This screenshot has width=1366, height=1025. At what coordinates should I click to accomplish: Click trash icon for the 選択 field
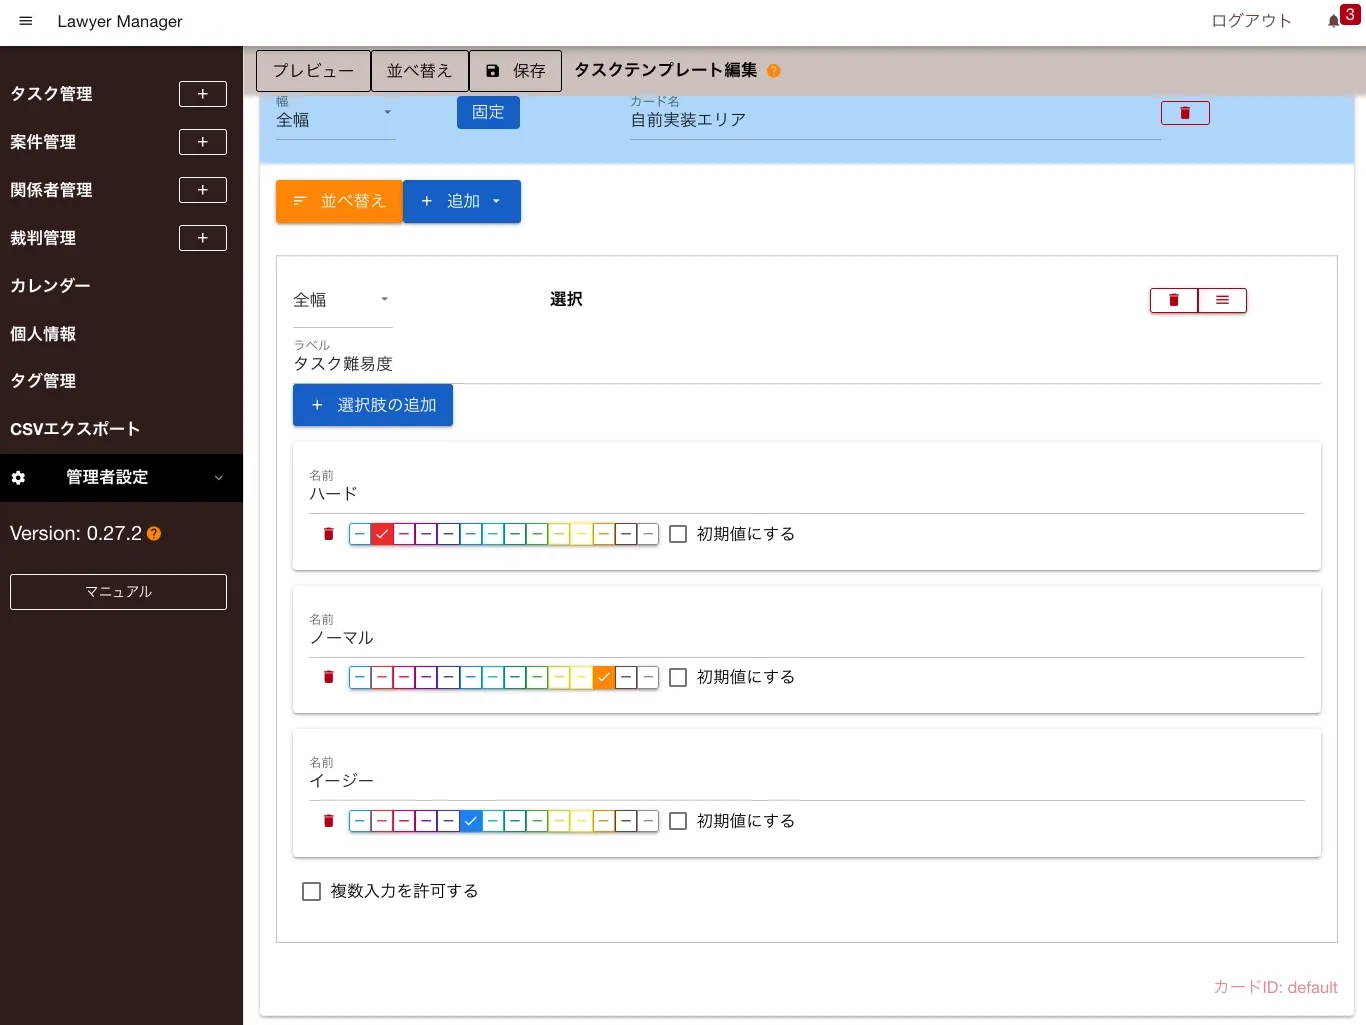[x=1174, y=300]
